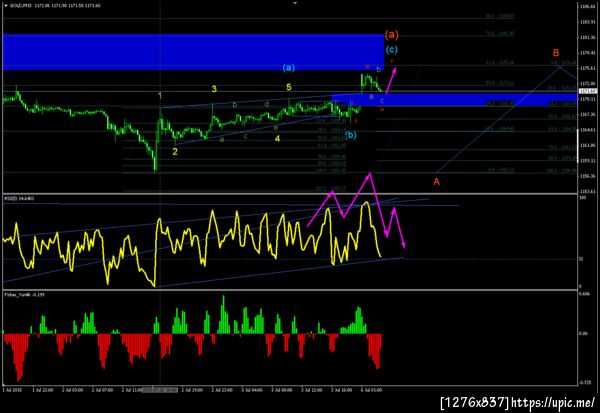Click the 1175.61 price axis label
Image resolution: width=600 pixels, height=413 pixels.
[x=587, y=68]
